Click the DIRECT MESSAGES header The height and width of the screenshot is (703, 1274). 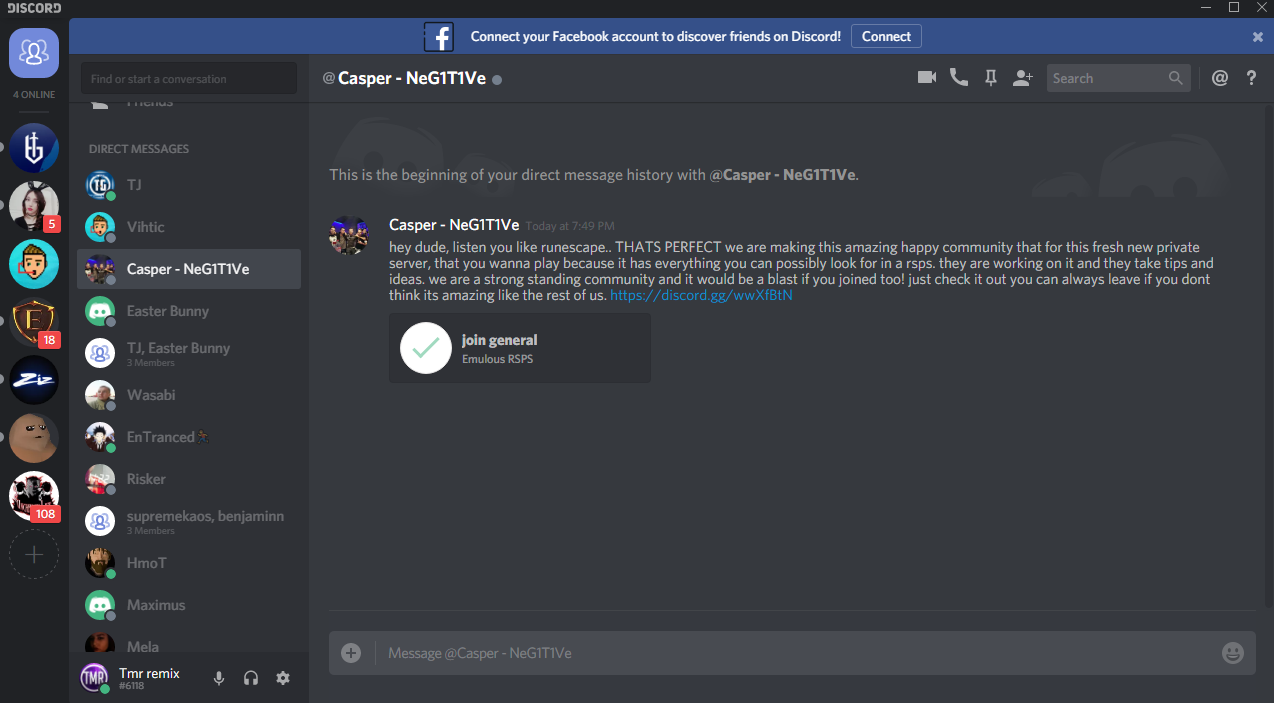point(139,149)
